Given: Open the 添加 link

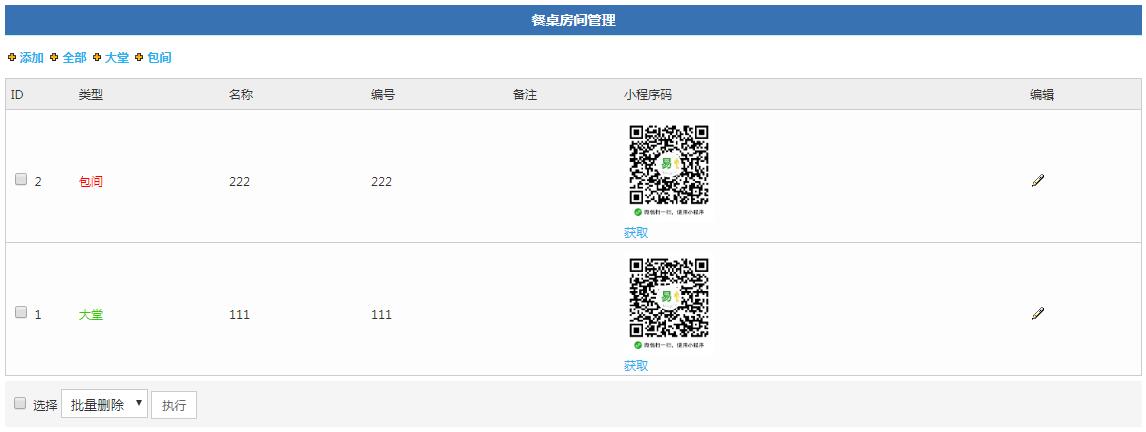Looking at the screenshot, I should pyautogui.click(x=31, y=57).
